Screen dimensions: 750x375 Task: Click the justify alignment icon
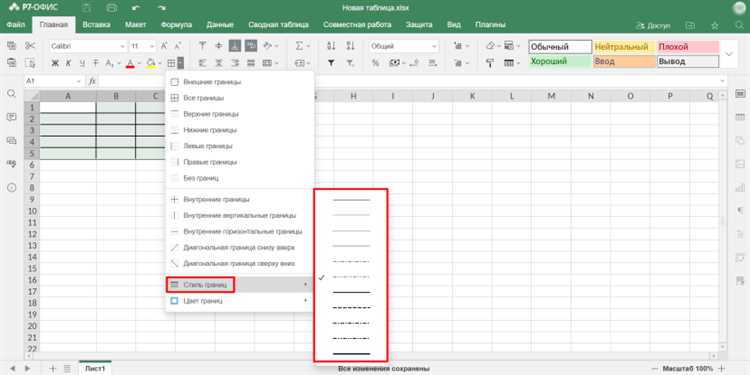coord(251,63)
